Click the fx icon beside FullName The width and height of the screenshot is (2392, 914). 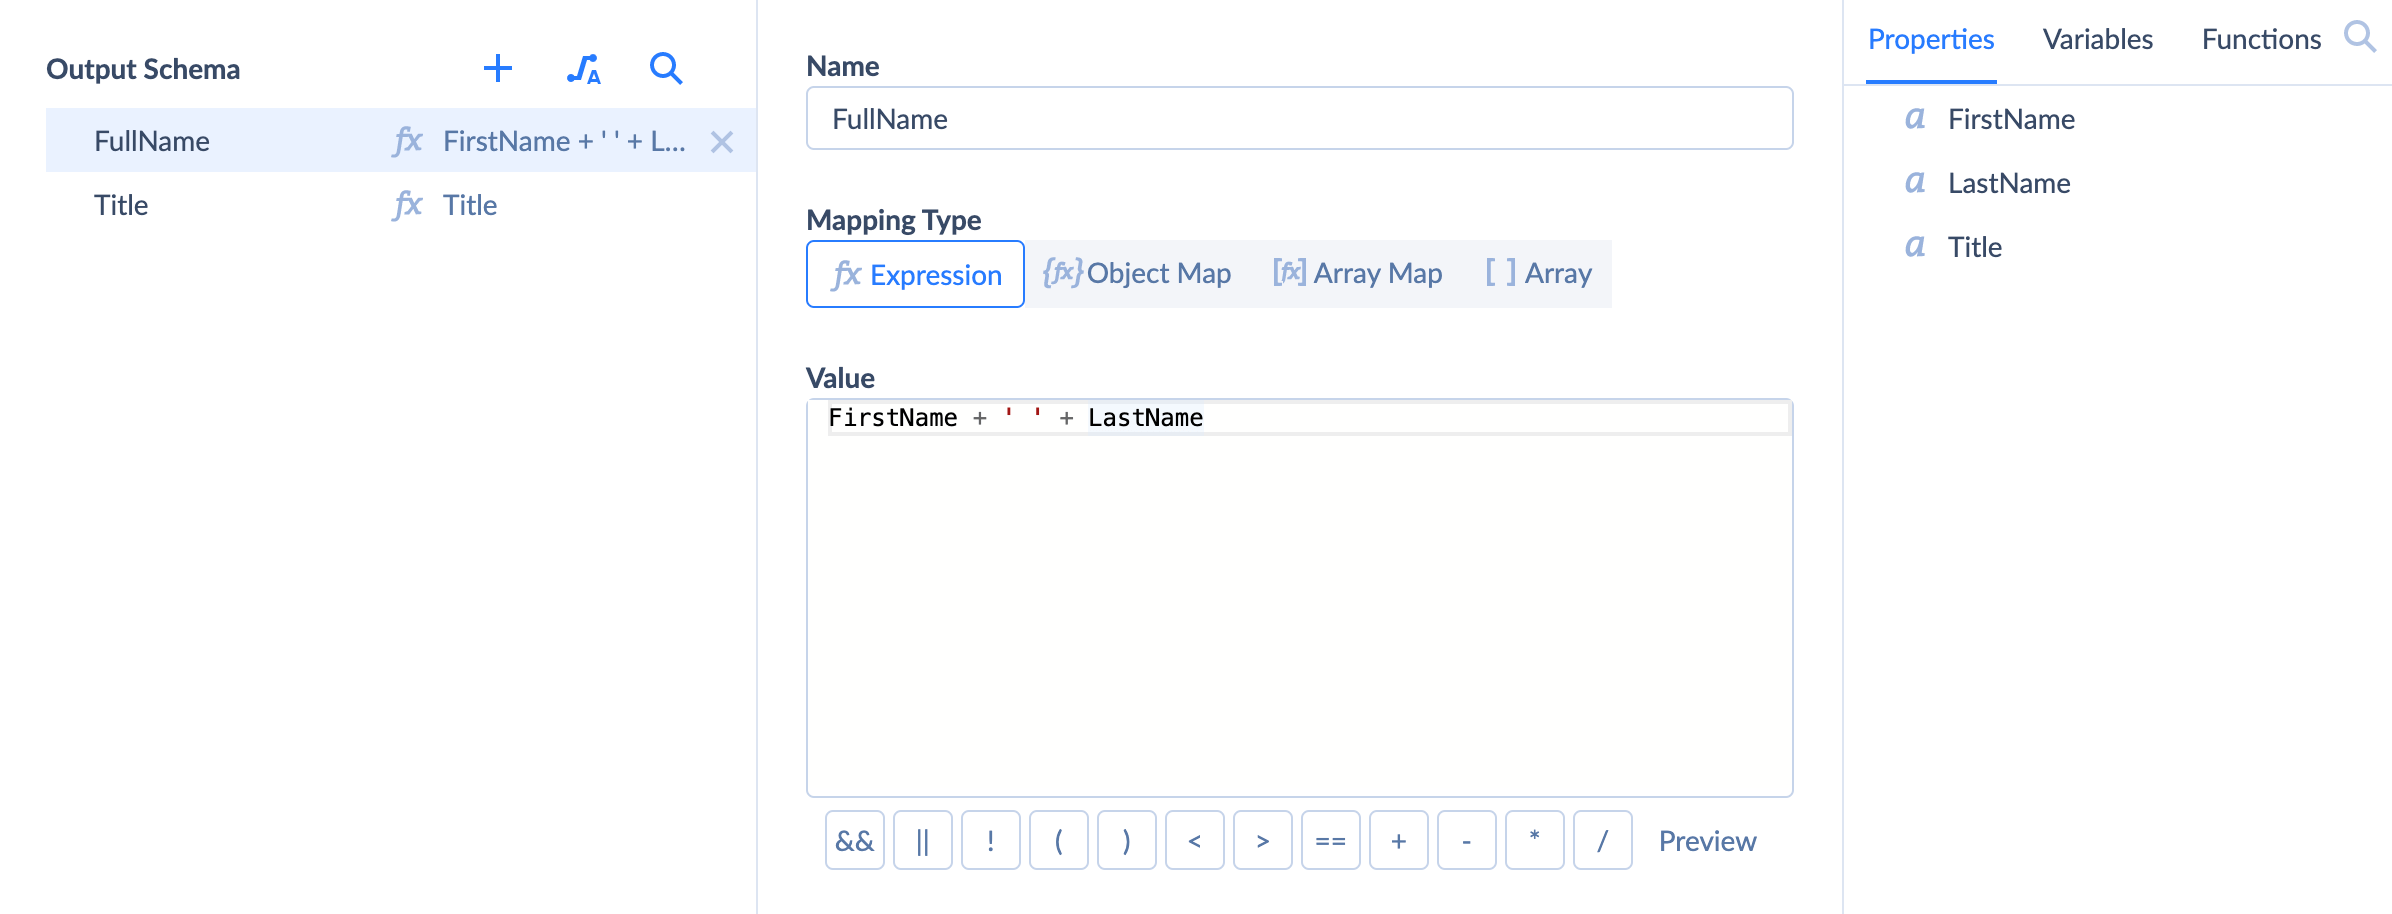coord(408,141)
